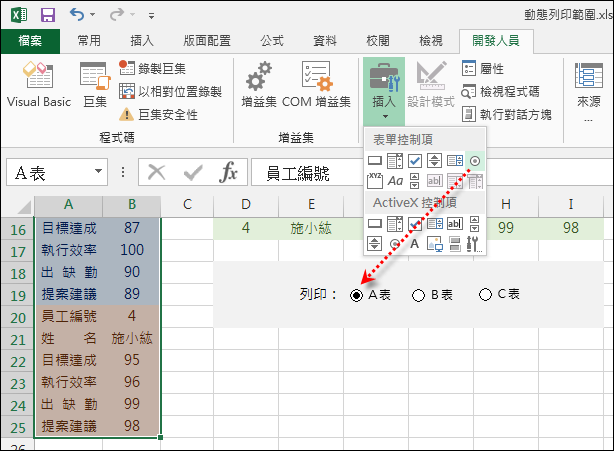Click the row 20 header

[17, 318]
